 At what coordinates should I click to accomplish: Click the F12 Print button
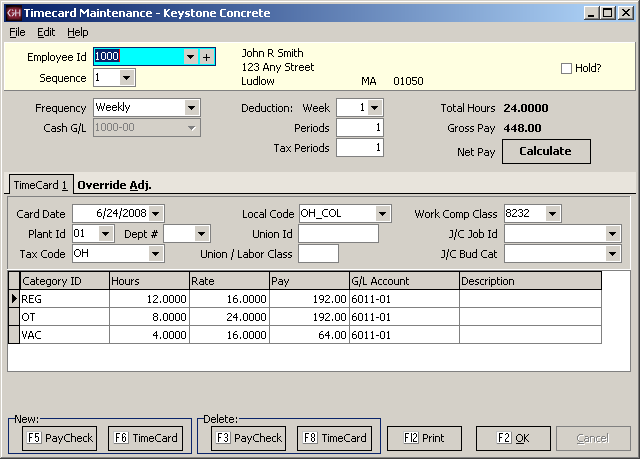(425, 438)
